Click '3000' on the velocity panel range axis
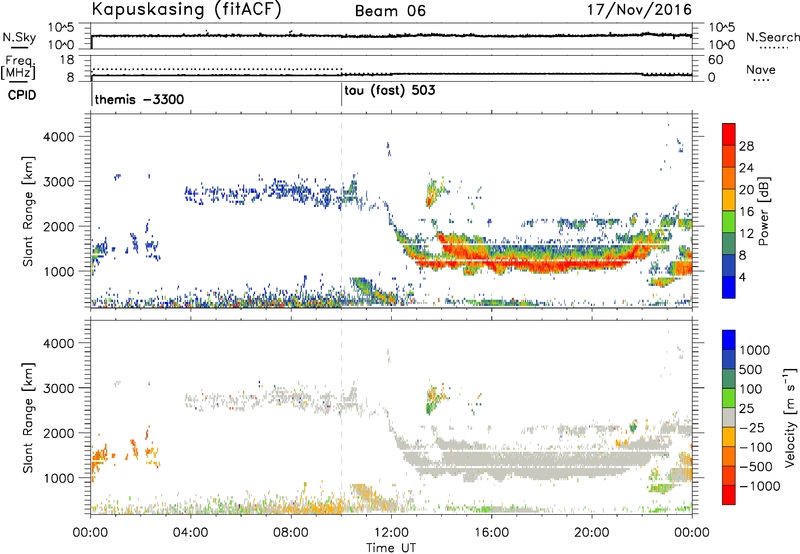Viewport: 800px width, 554px height. [58, 388]
